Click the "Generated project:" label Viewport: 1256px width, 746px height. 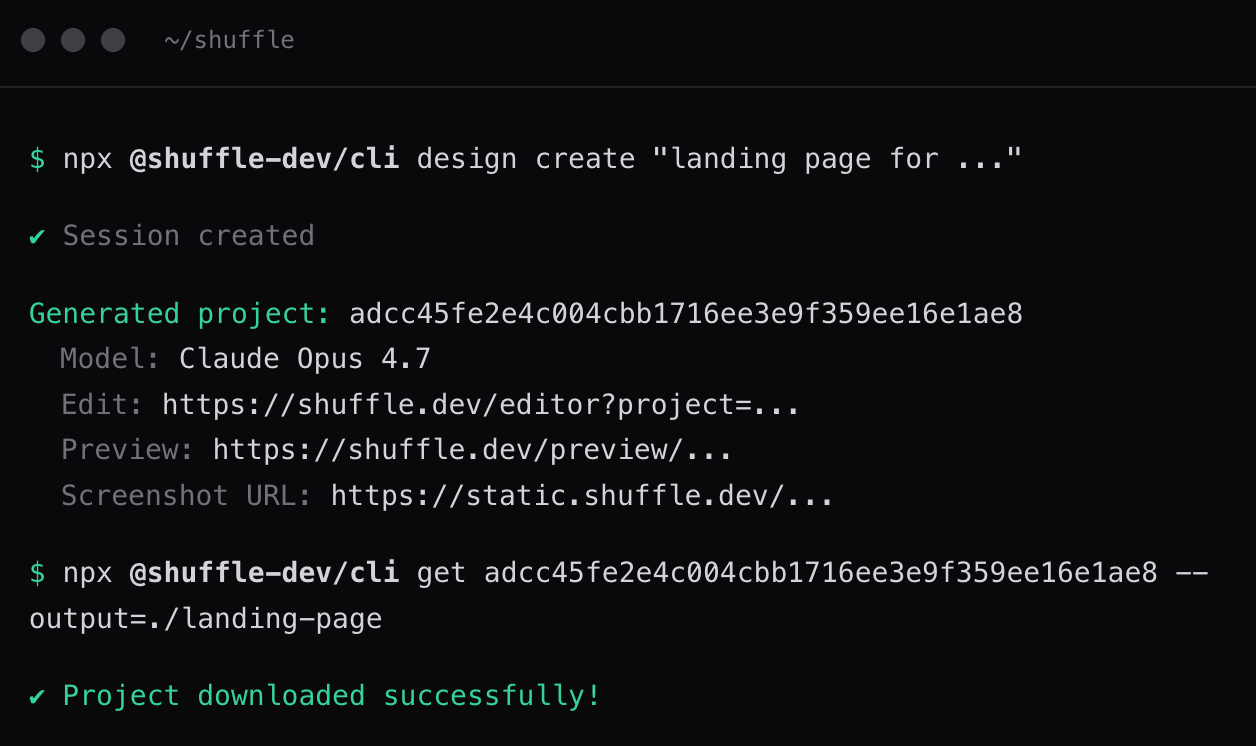(x=180, y=314)
